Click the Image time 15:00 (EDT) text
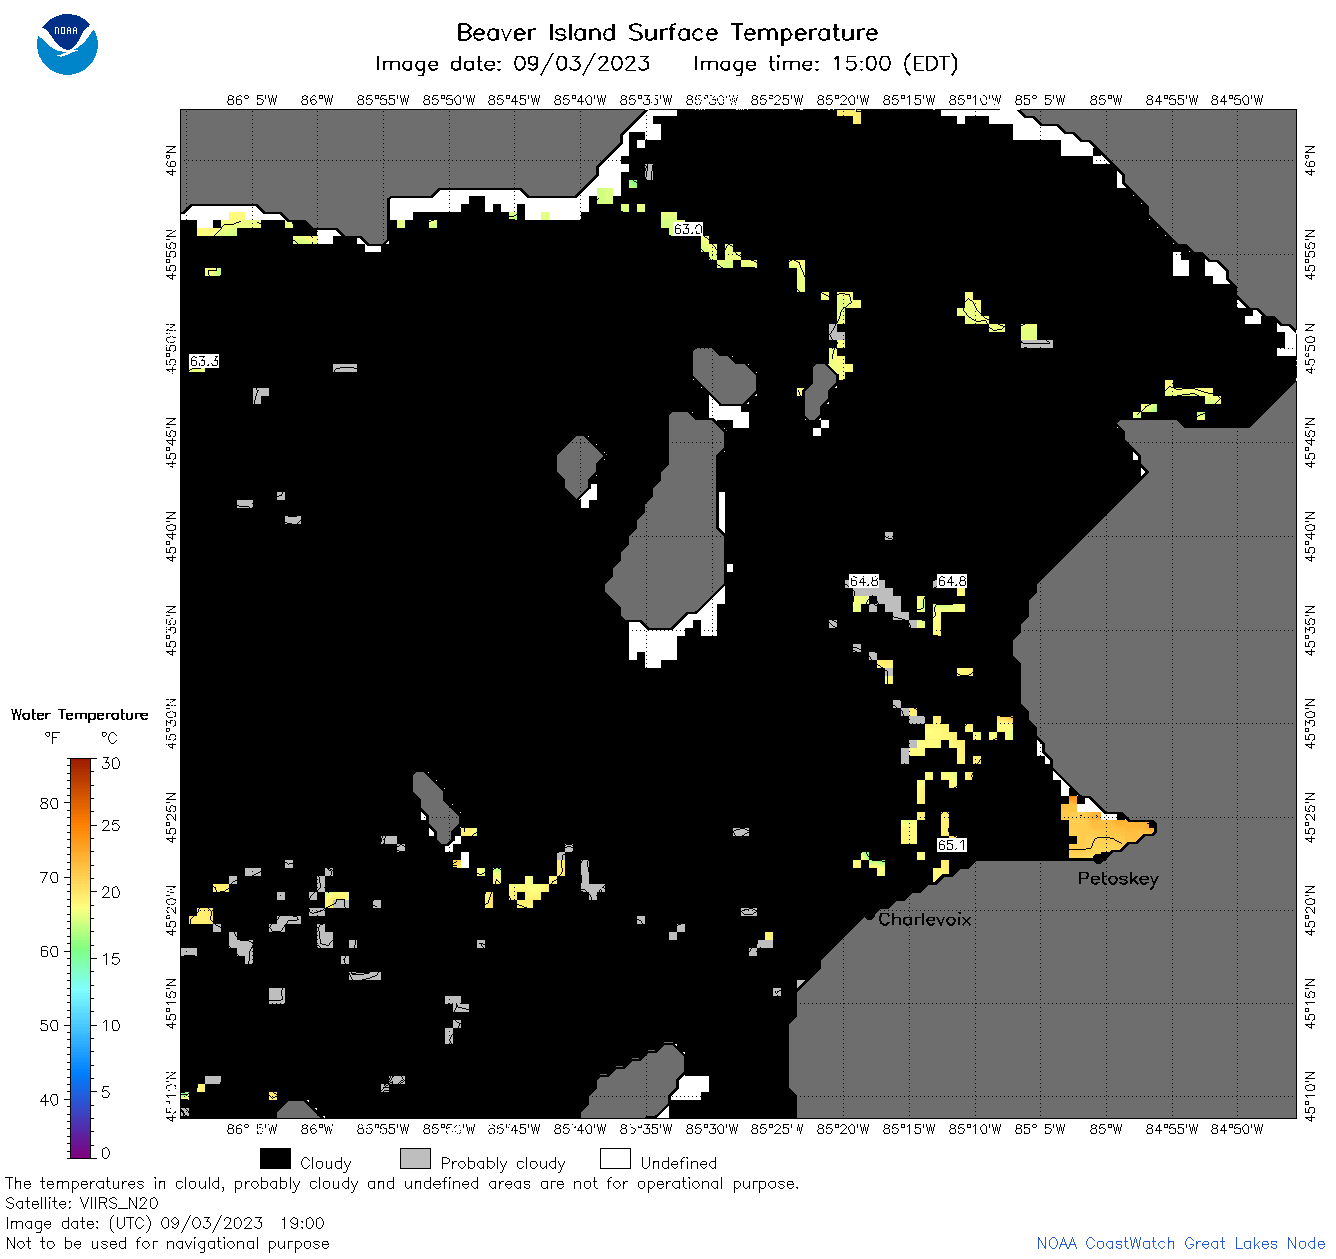This screenshot has height=1259, width=1336. (825, 64)
